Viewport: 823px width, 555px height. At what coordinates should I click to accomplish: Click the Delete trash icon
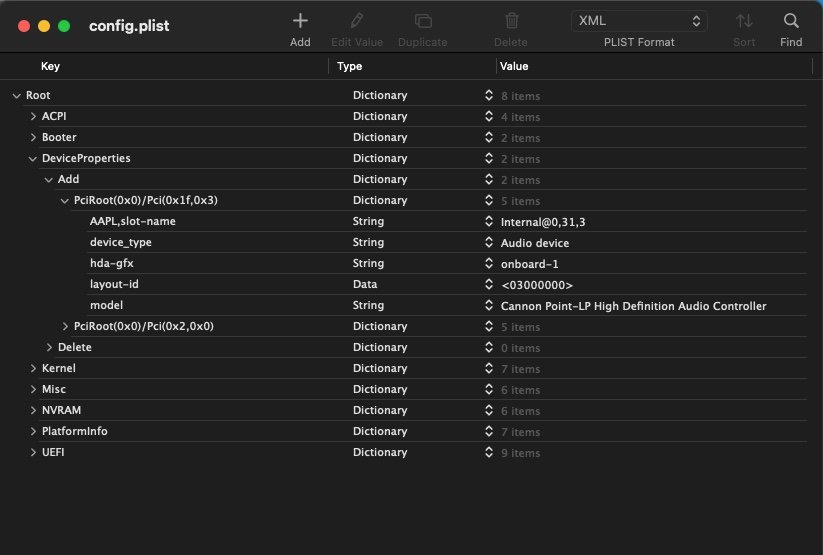point(511,21)
